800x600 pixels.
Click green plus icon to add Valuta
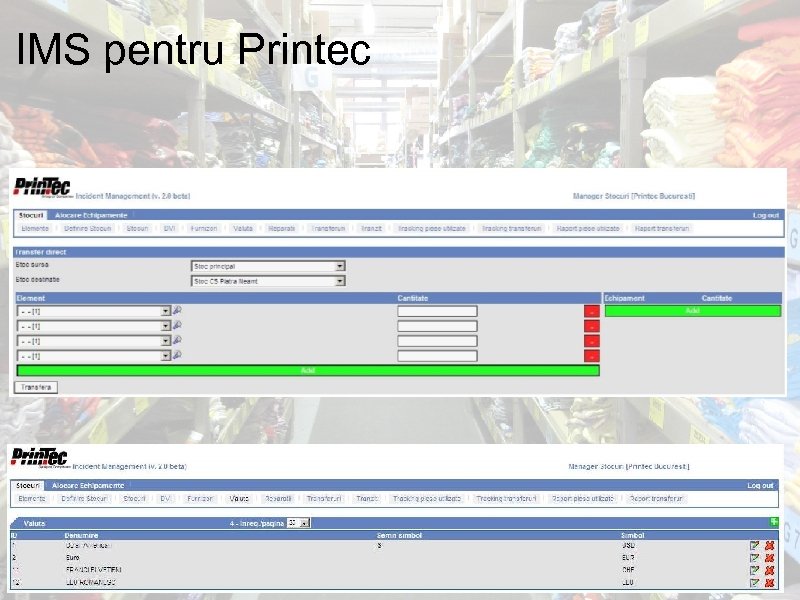click(x=774, y=522)
